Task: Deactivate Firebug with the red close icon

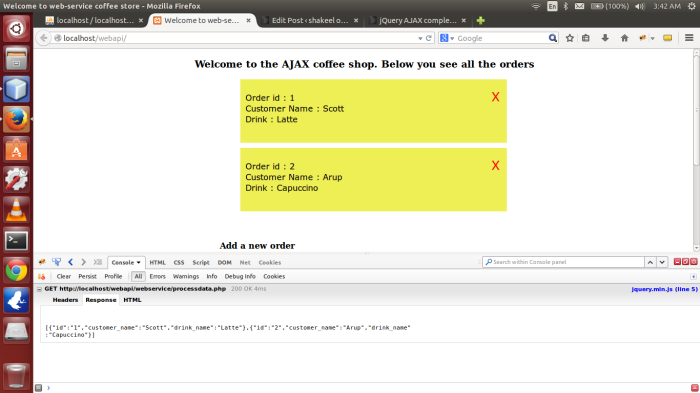Action: 693,262
